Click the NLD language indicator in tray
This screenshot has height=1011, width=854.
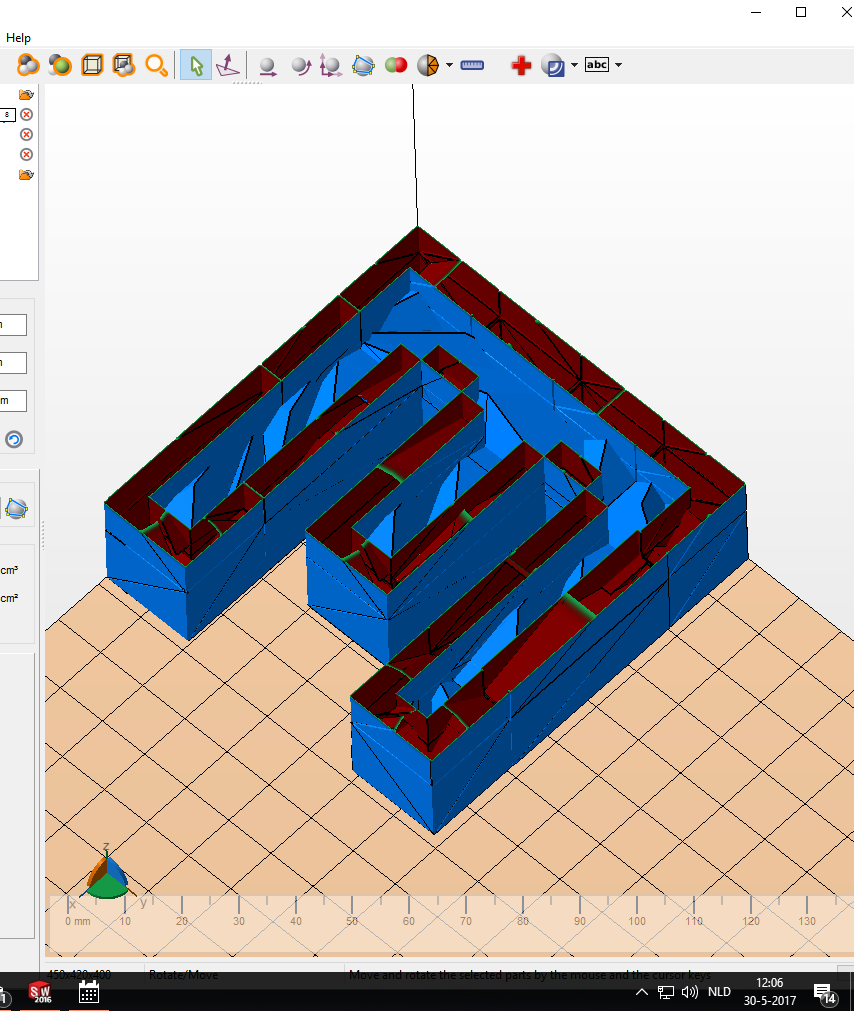[x=719, y=993]
